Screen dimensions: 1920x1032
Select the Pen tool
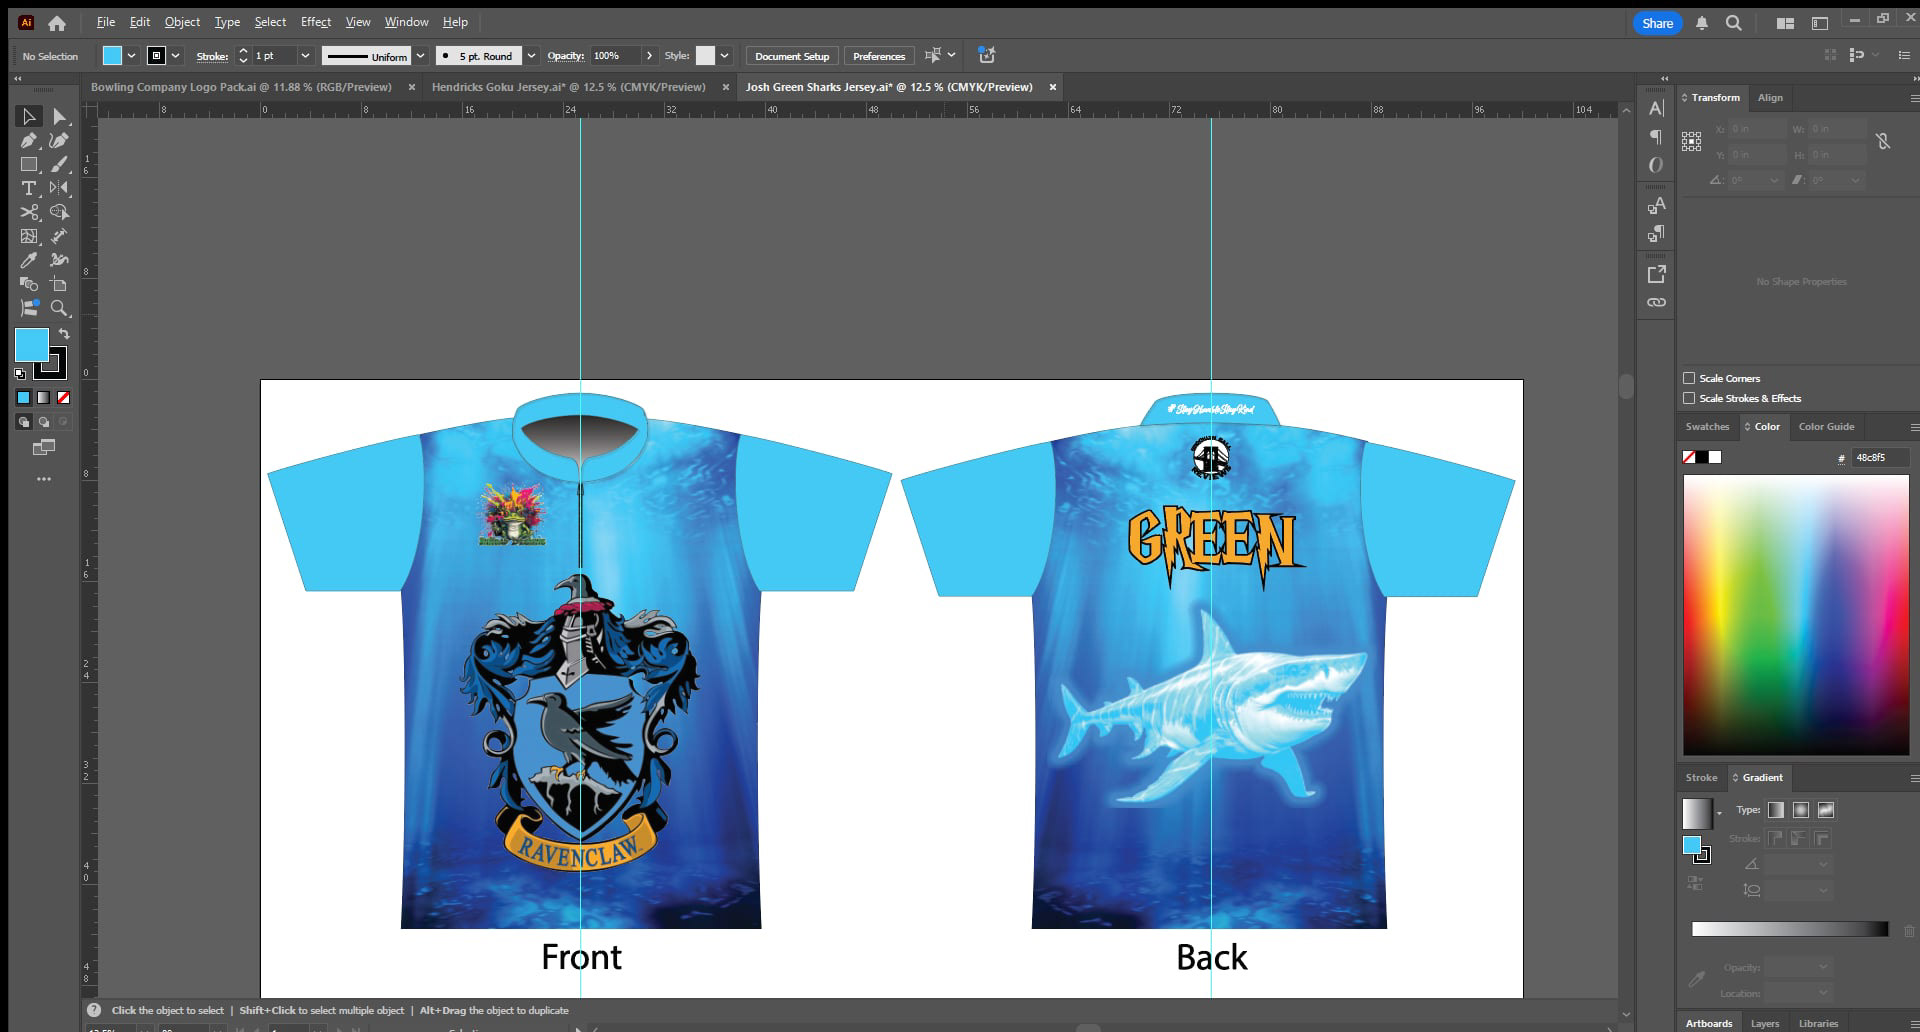(29, 140)
